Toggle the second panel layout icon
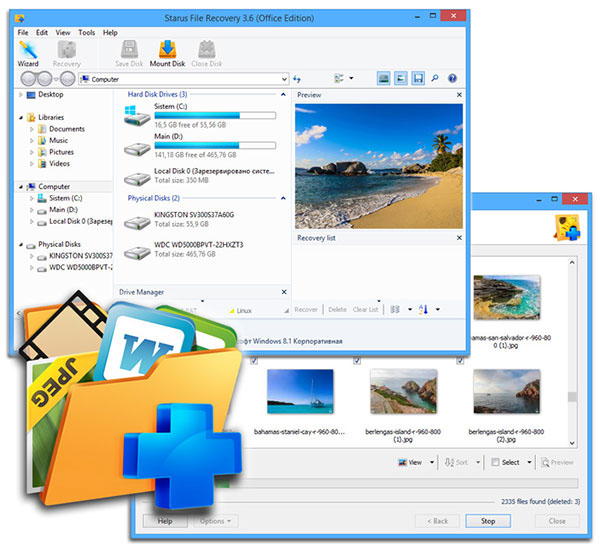This screenshot has height=544, width=600. 401,78
